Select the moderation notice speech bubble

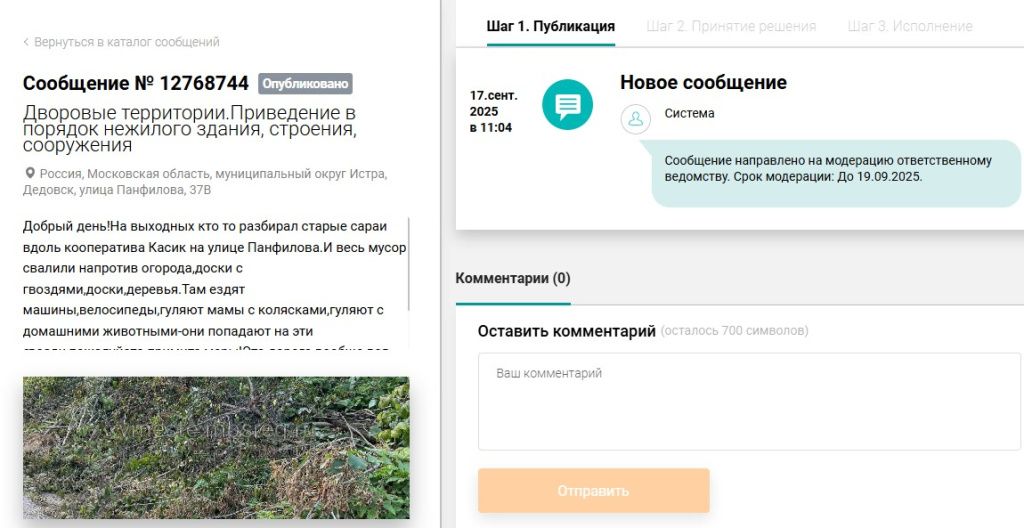(x=835, y=169)
